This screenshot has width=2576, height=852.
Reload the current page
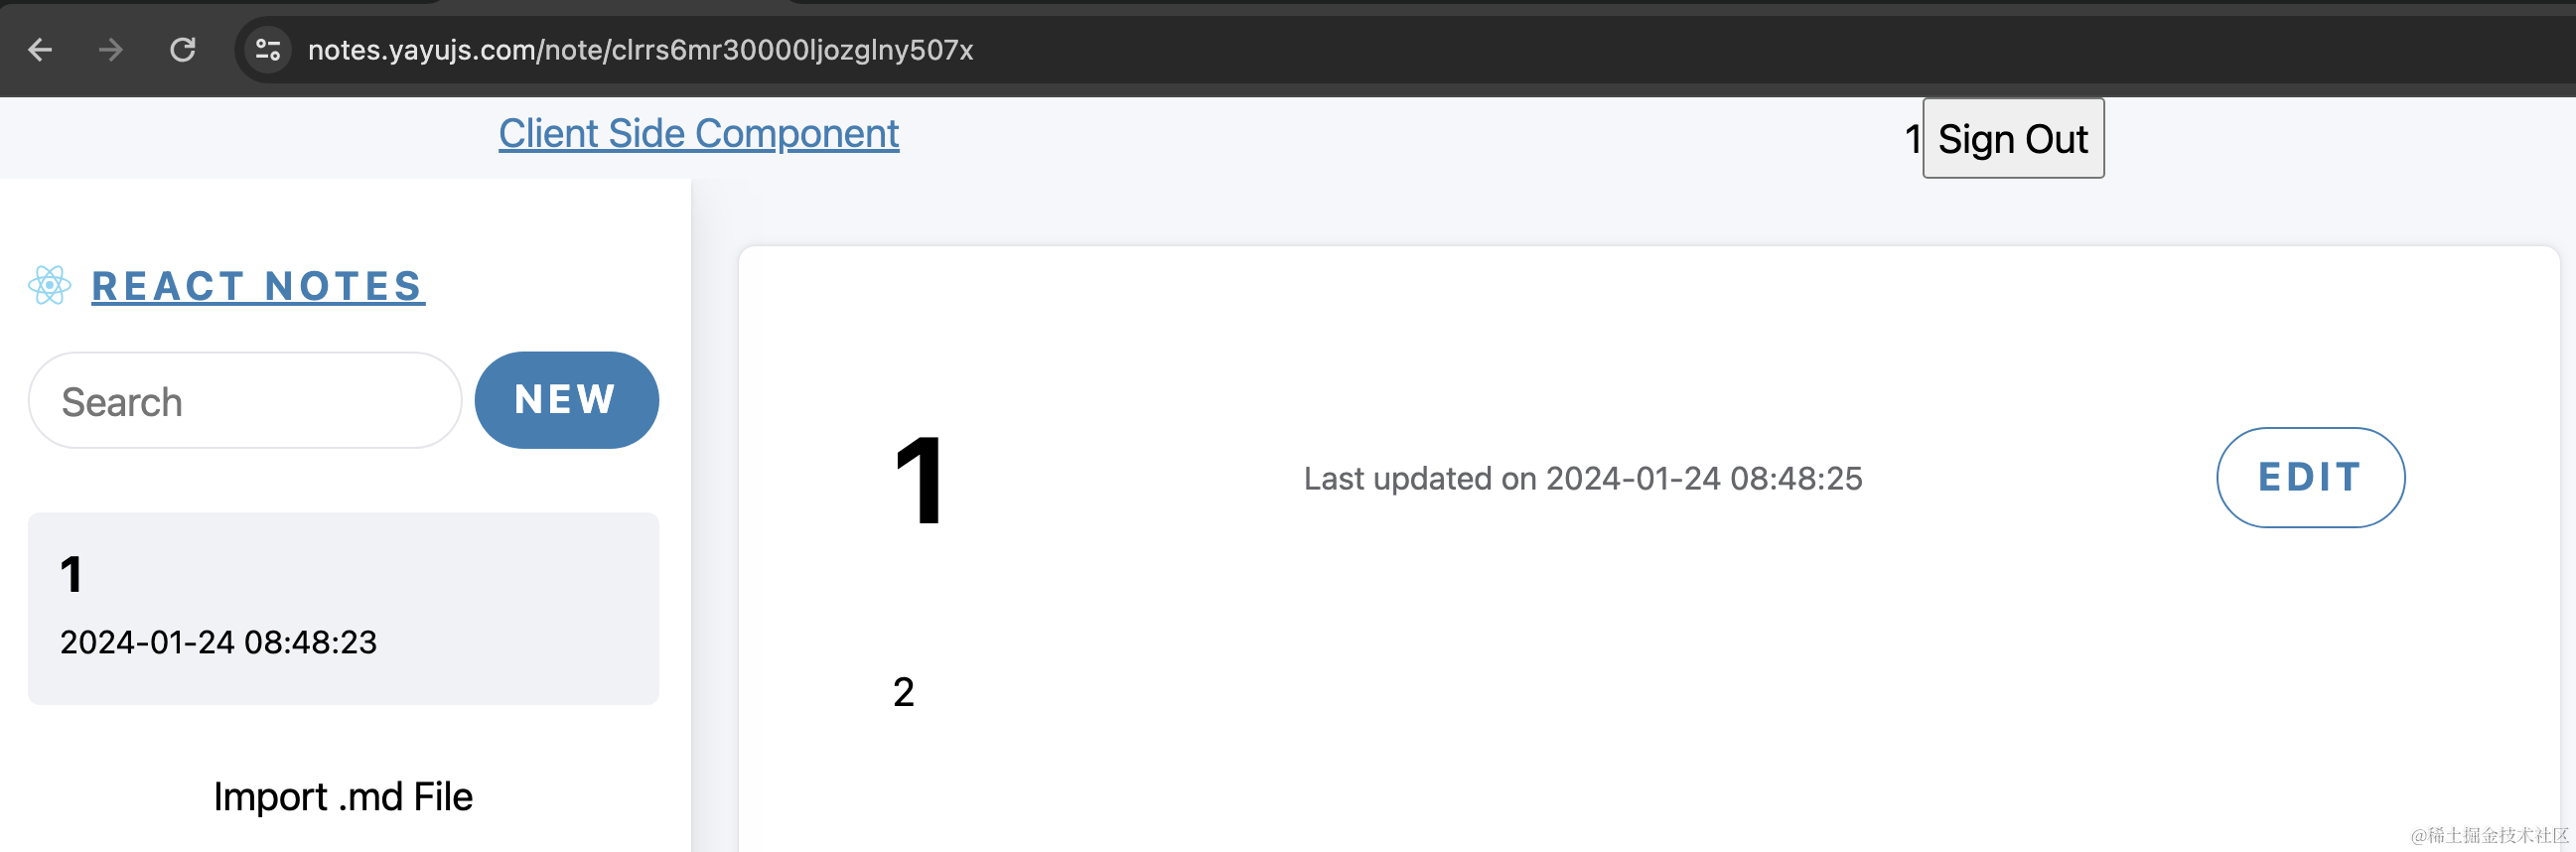pos(182,49)
